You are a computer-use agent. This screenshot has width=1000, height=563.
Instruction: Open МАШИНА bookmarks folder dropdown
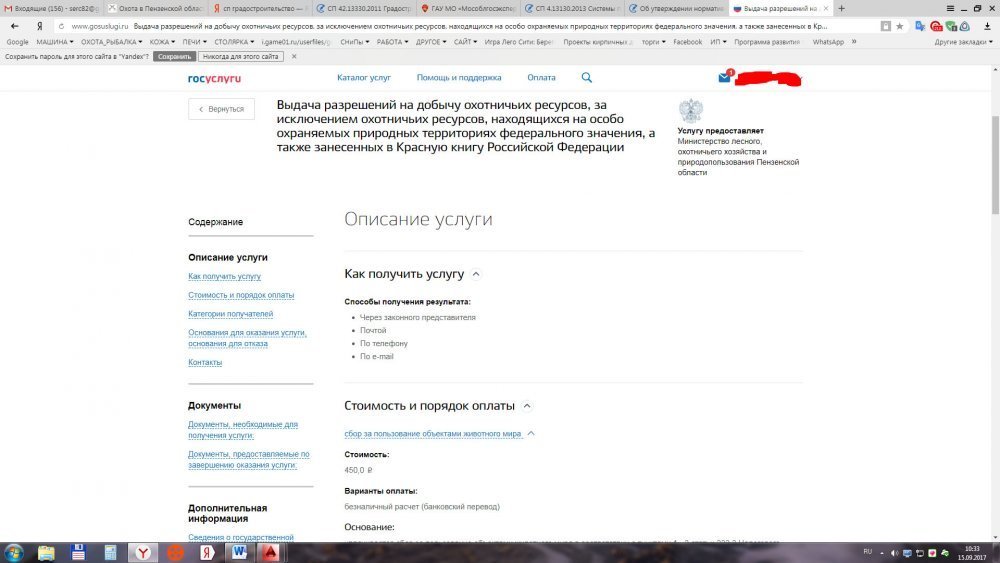pos(55,42)
